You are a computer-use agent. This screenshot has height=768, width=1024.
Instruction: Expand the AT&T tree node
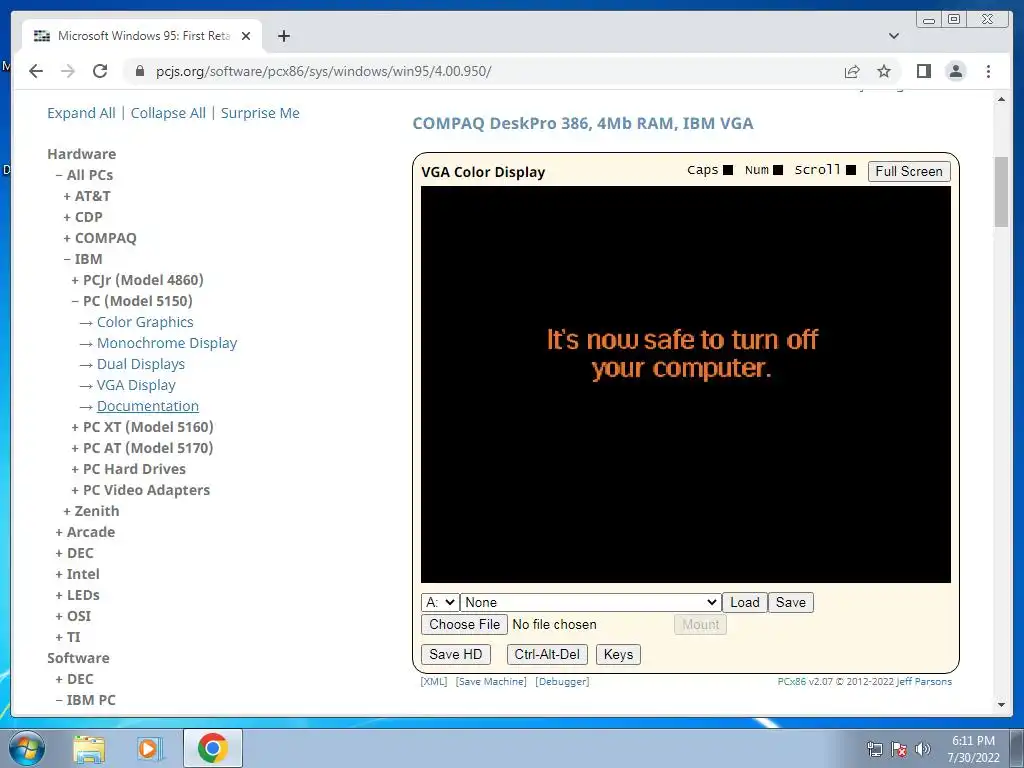click(87, 196)
